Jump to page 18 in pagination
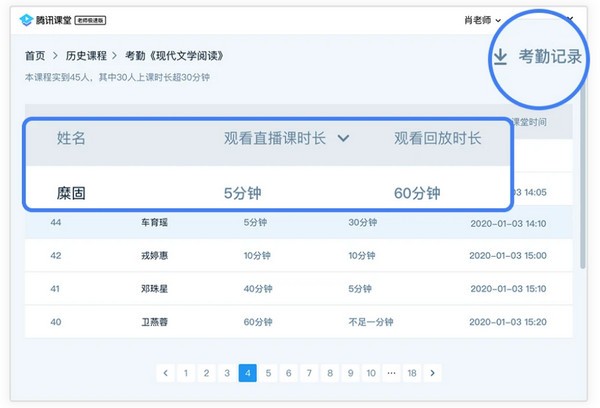The width and height of the screenshot is (600, 408). pos(411,373)
